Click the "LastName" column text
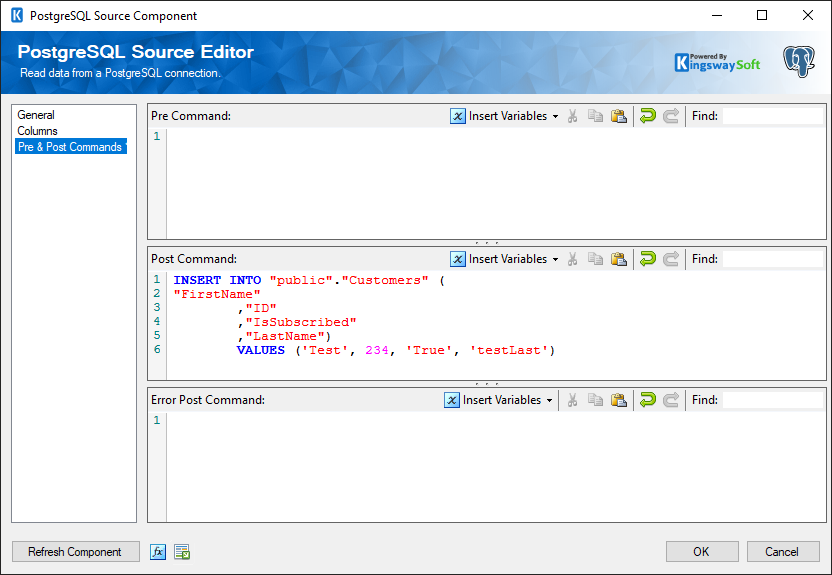 (285, 336)
